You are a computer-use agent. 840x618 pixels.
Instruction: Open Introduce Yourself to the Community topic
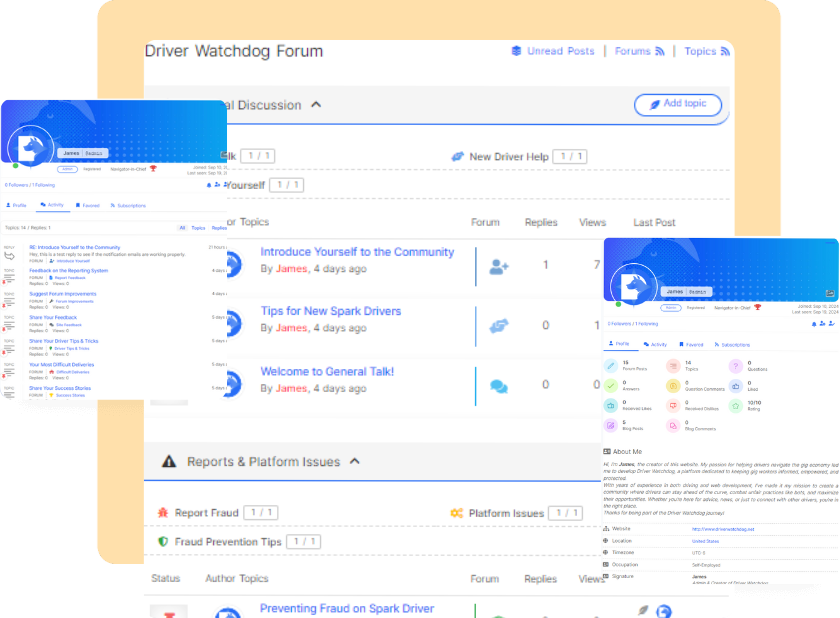[x=357, y=252]
